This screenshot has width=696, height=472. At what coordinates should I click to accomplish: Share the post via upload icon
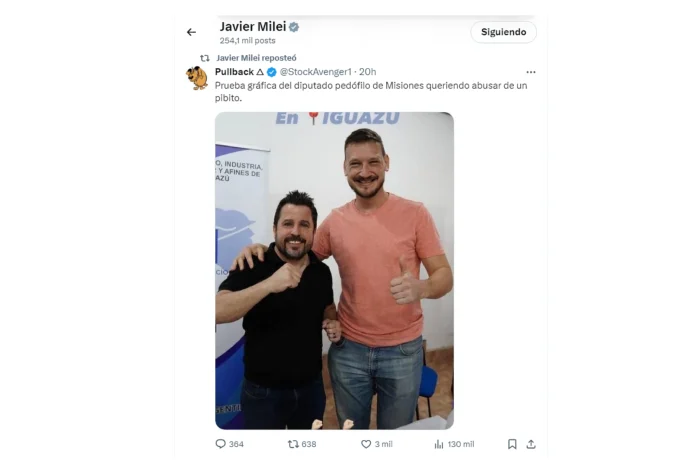point(531,444)
